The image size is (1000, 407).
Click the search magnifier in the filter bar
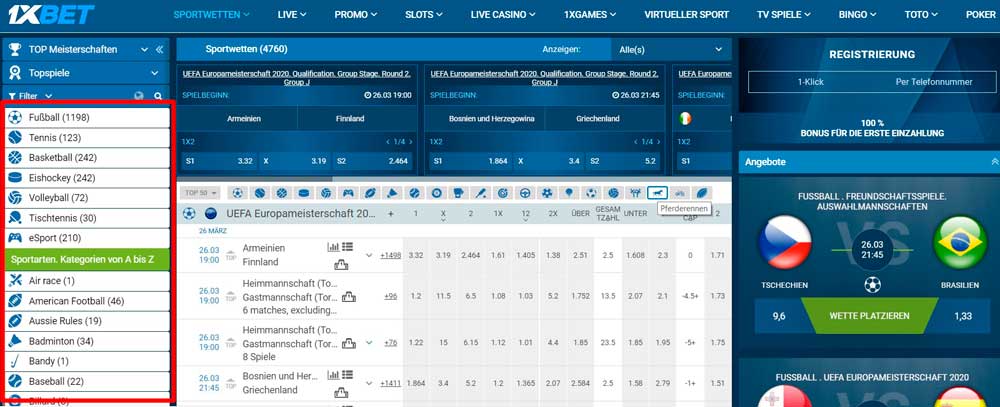(158, 96)
